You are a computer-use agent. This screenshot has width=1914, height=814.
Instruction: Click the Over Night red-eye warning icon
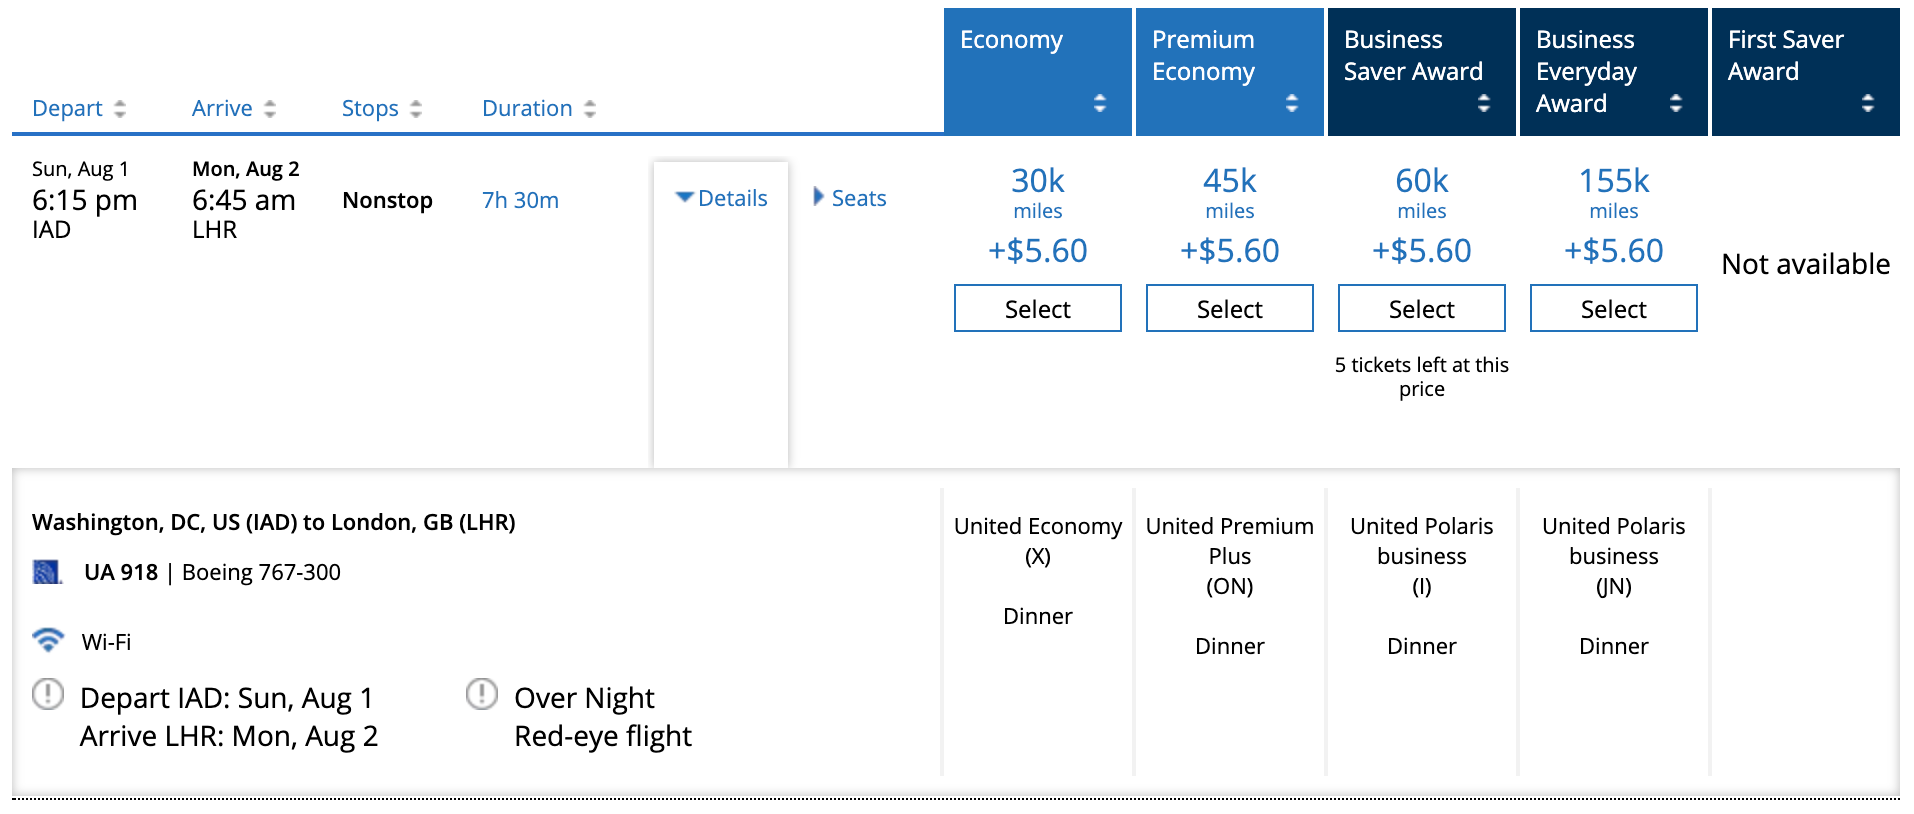click(x=483, y=694)
